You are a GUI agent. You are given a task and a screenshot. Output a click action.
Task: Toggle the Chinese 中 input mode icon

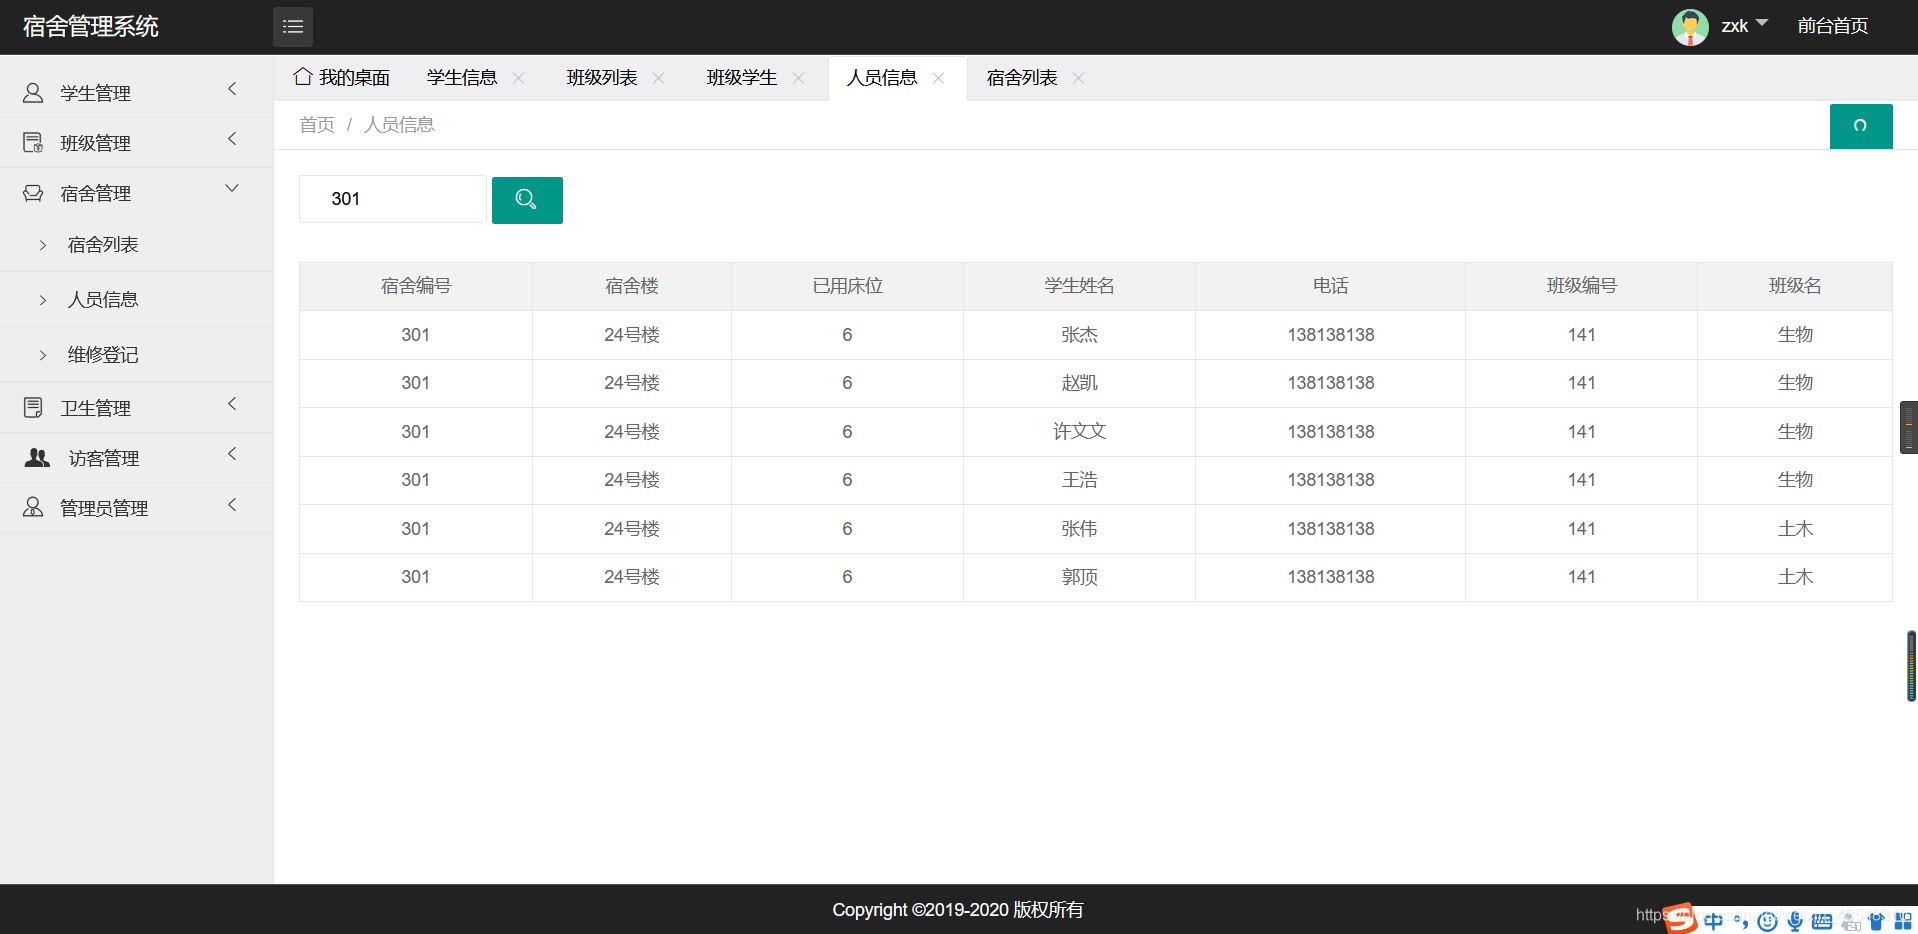(x=1714, y=921)
